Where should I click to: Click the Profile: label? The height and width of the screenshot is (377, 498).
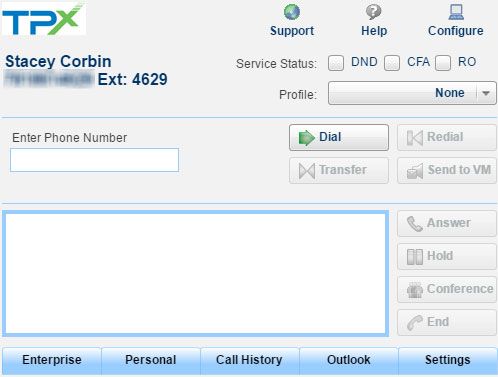pos(298,95)
